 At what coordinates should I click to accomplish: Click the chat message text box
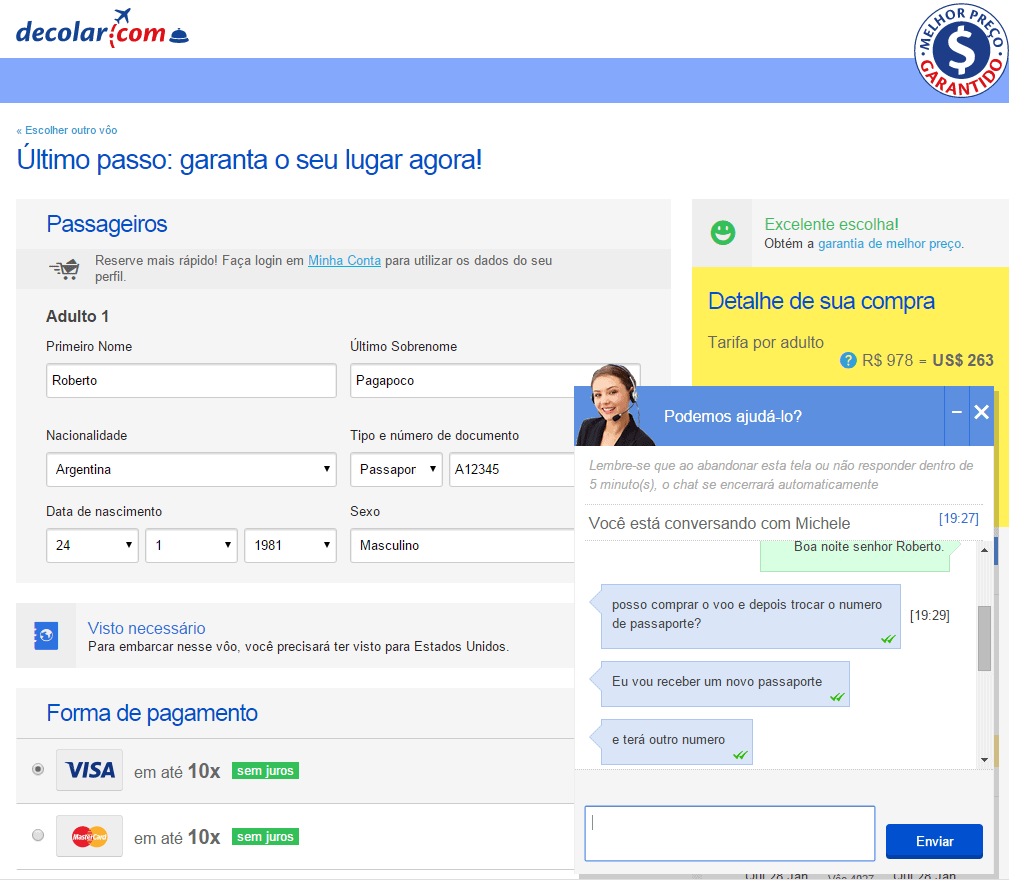pos(730,833)
